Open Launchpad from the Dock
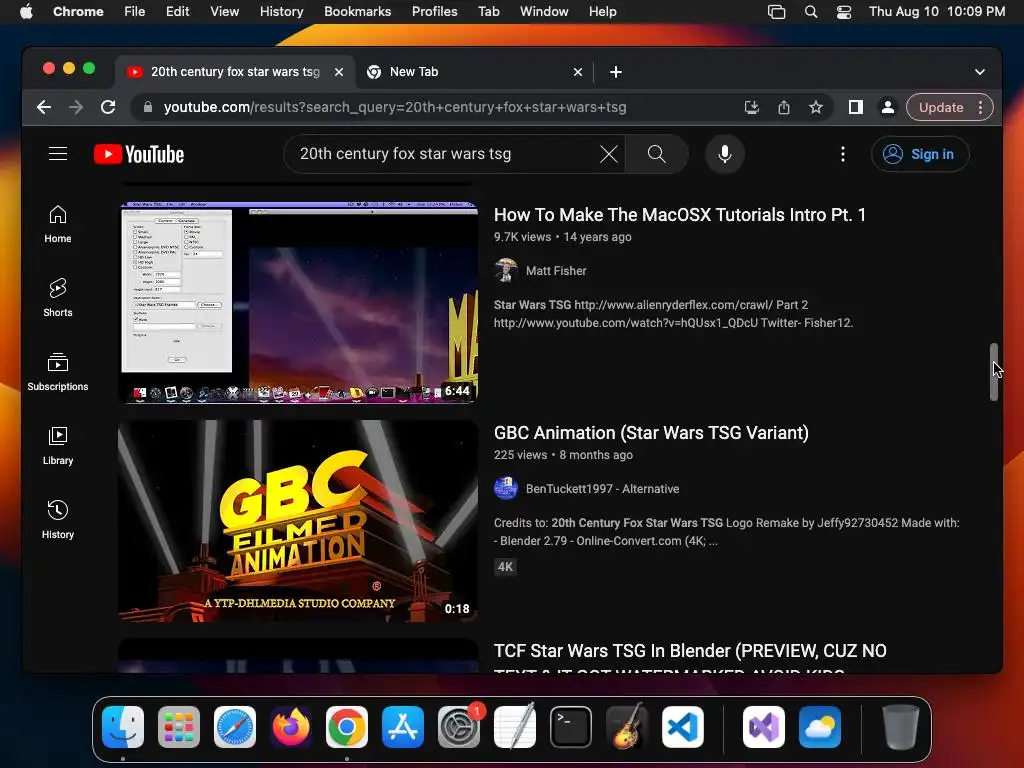 coord(179,727)
